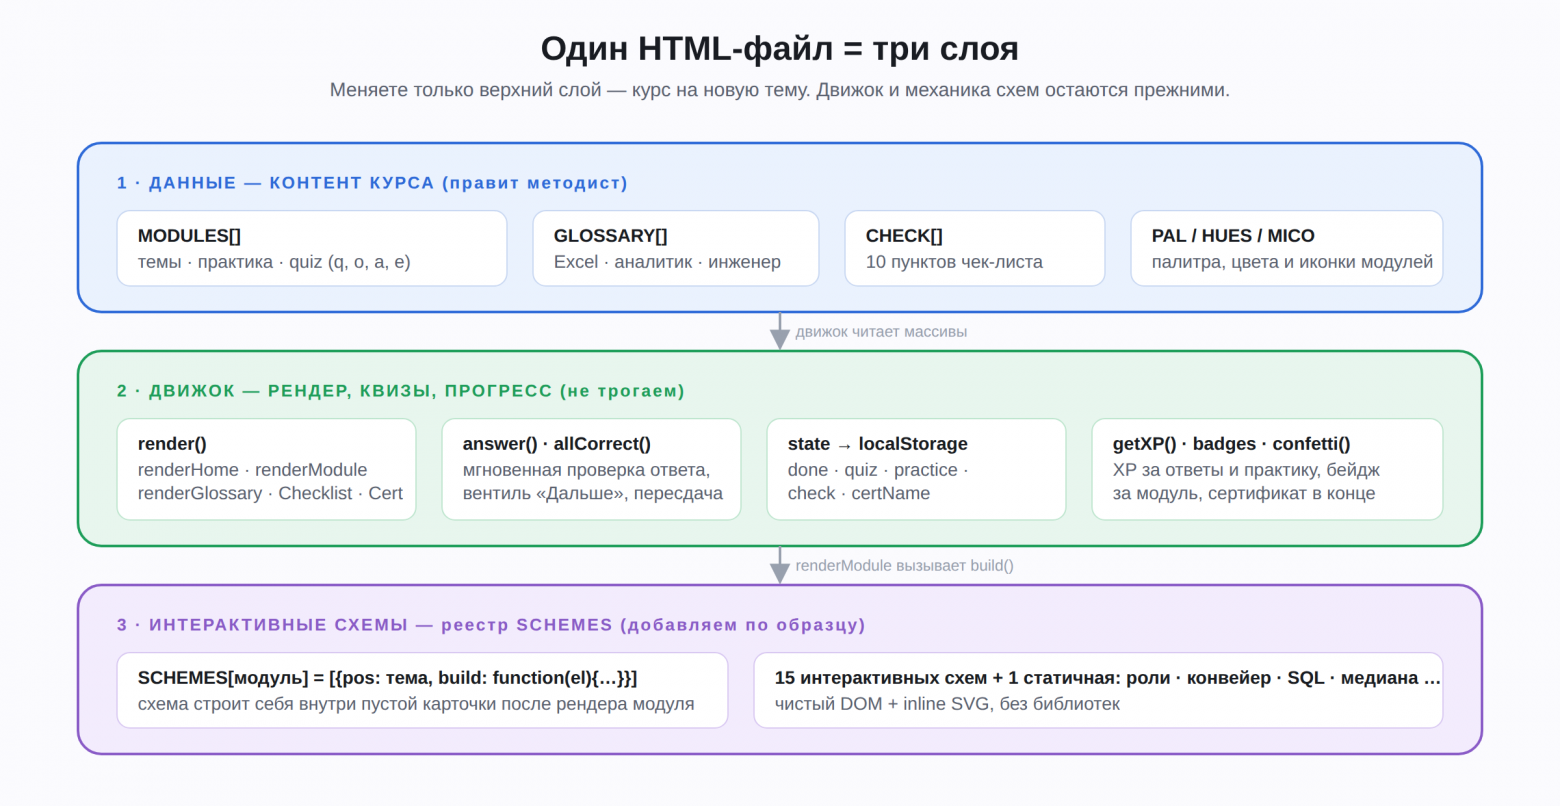Click the text 'done · quiz · practice ·'

pyautogui.click(x=878, y=470)
